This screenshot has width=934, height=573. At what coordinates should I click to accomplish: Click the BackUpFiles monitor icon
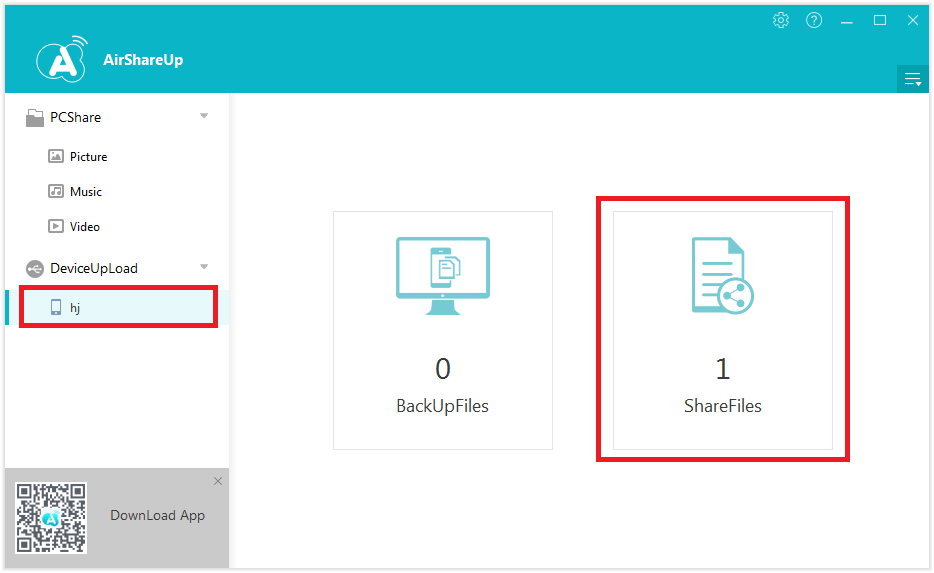tap(443, 276)
